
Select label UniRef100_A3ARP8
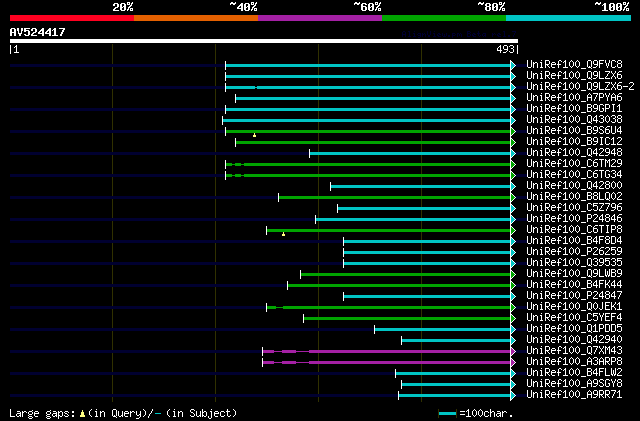(574, 362)
